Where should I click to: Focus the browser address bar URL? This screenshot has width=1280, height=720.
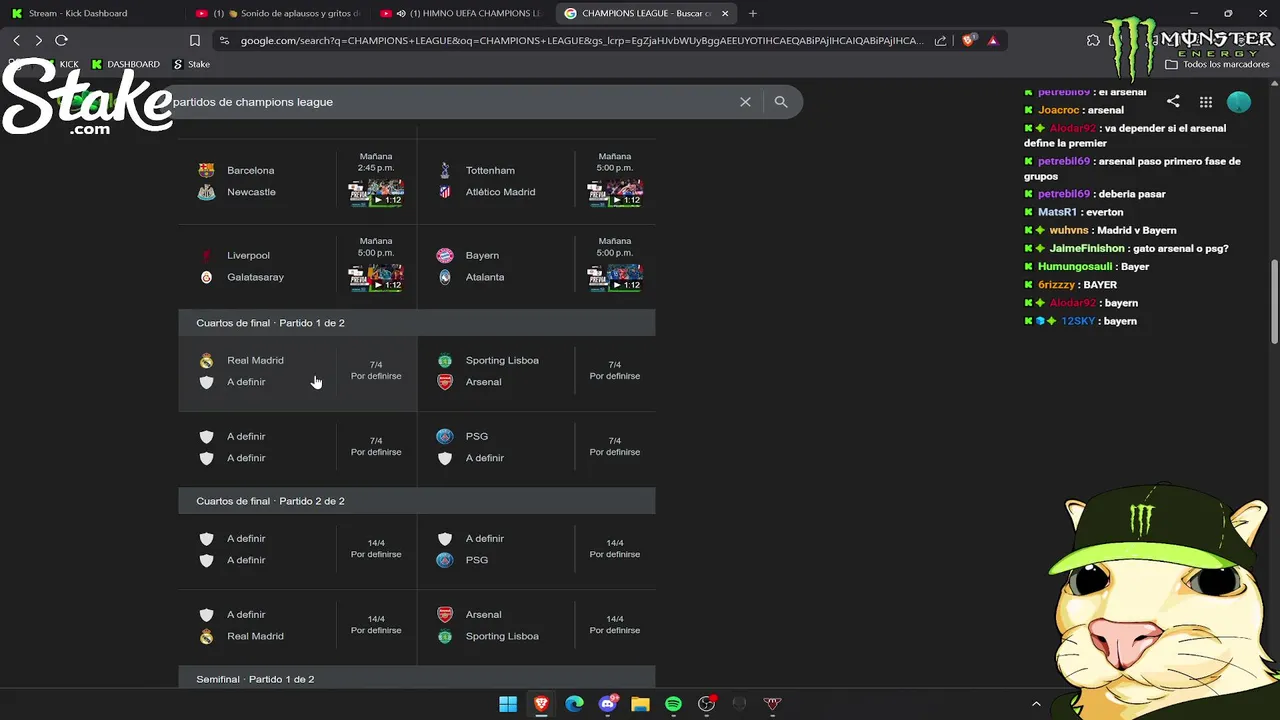tap(580, 41)
